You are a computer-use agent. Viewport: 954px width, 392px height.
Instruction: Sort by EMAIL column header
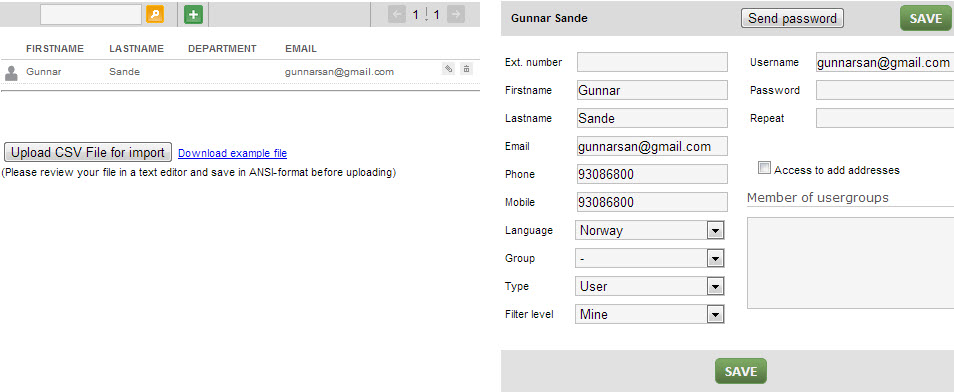[301, 49]
